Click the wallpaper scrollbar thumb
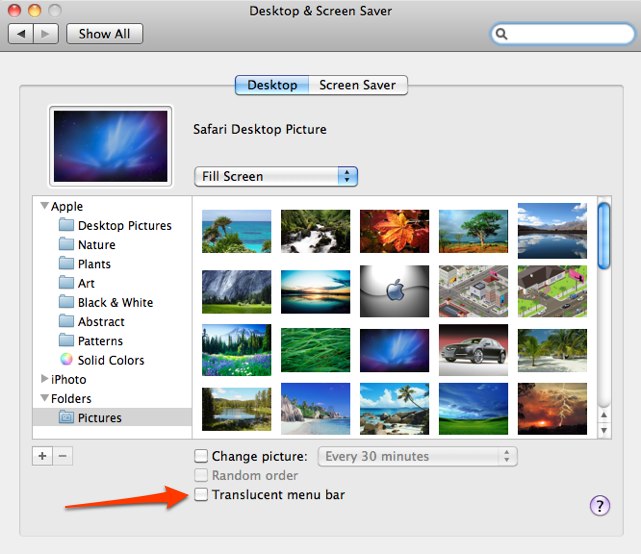 pos(604,236)
